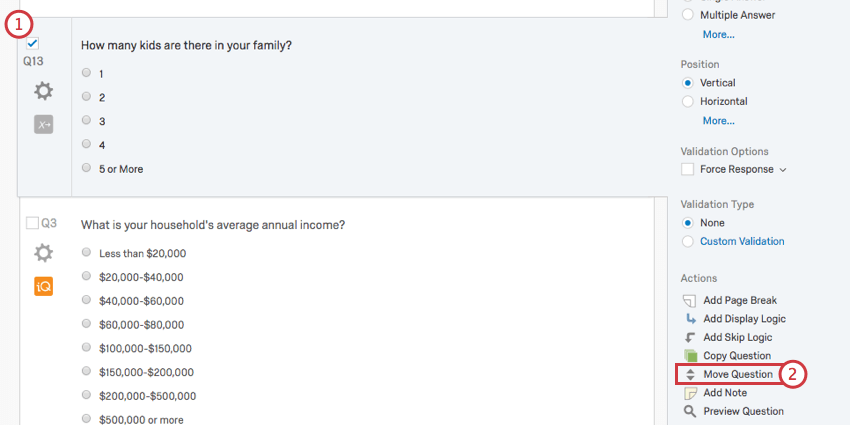Click the Add Page Break icon
This screenshot has height=425, width=850.
point(689,300)
